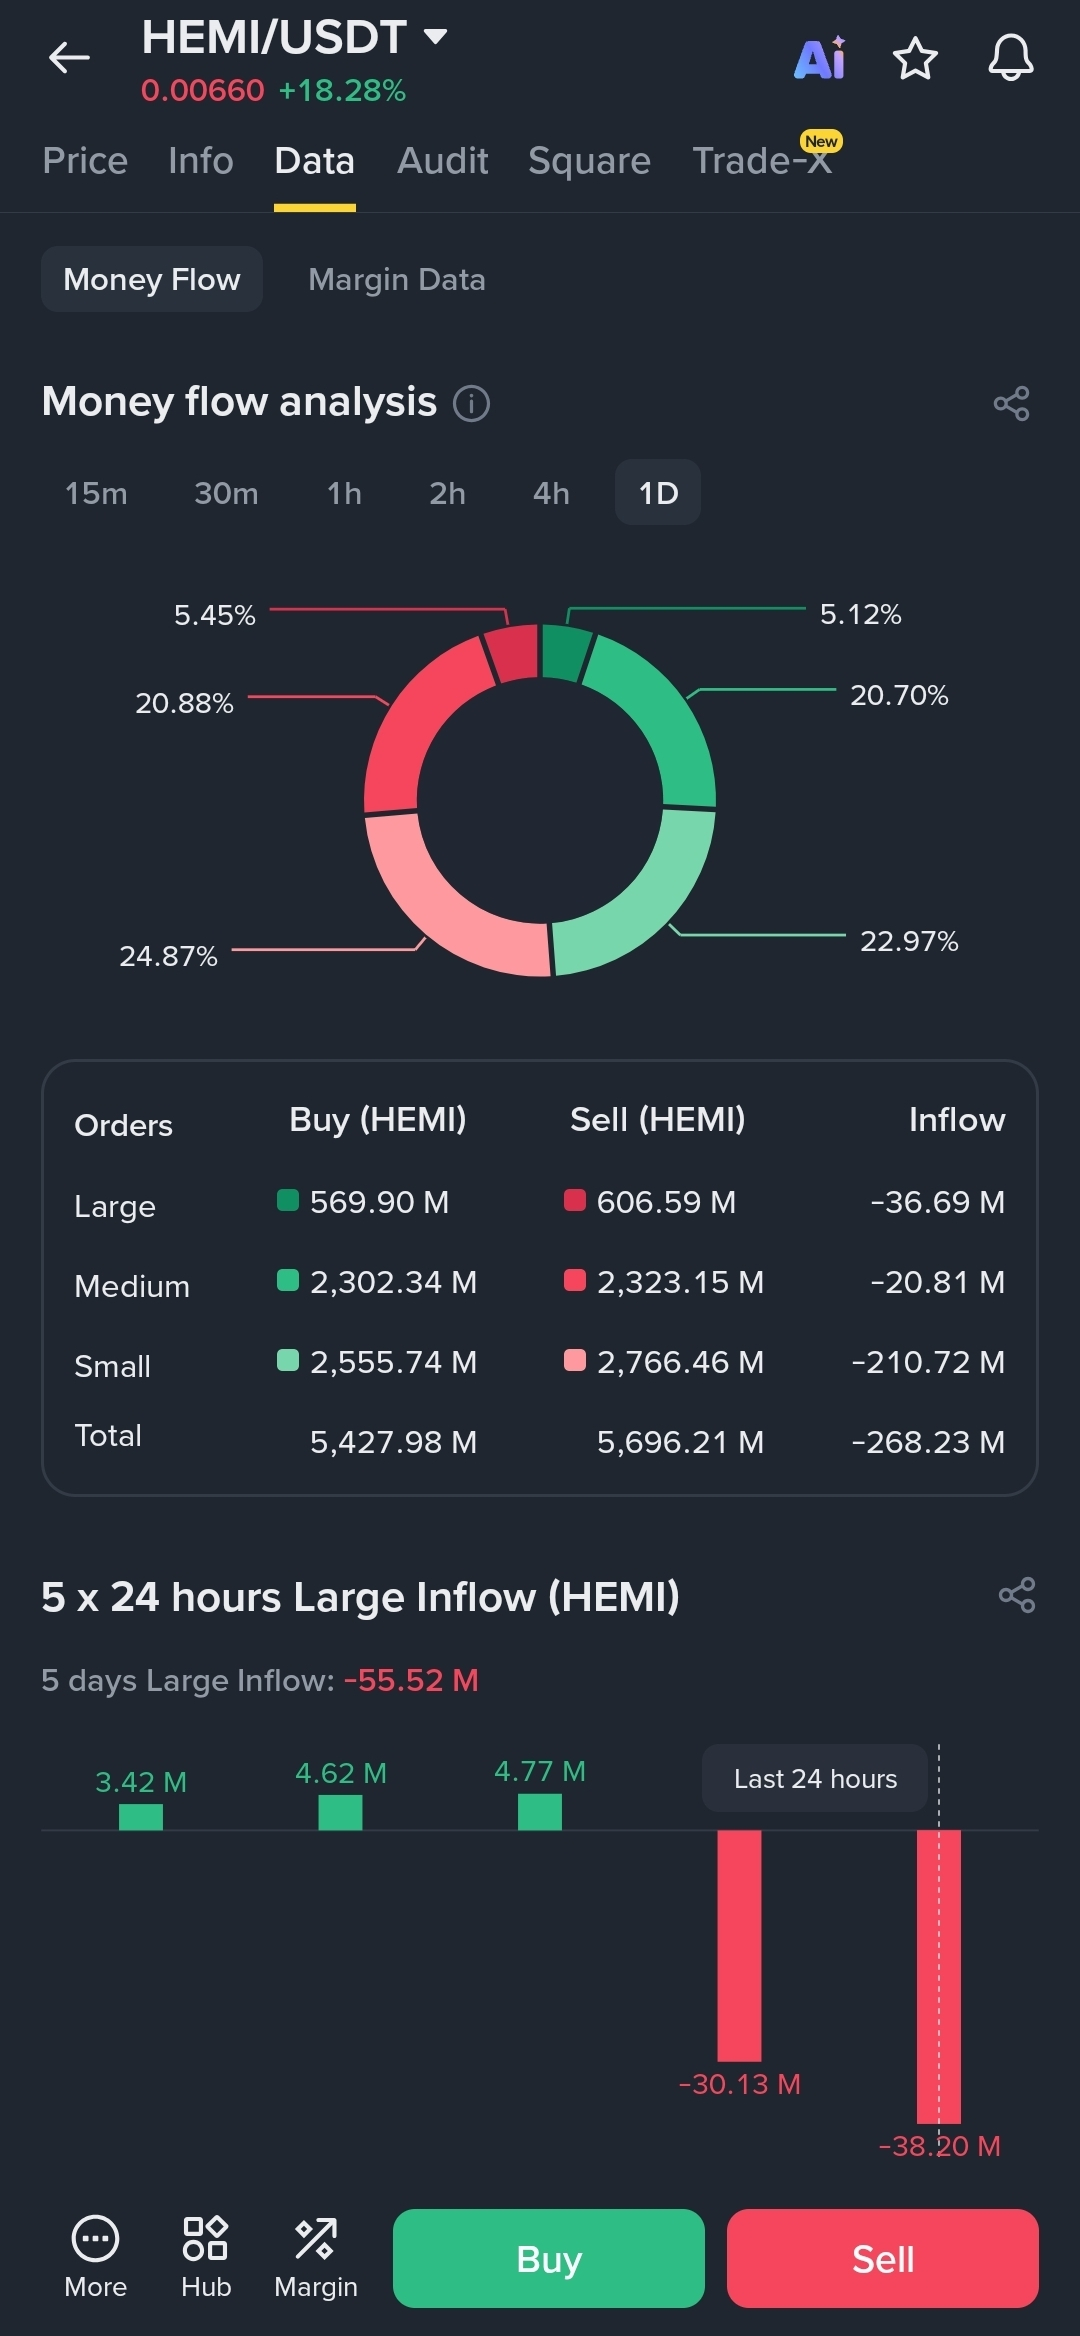The height and width of the screenshot is (2336, 1080).
Task: Choose the 1D timeframe
Action: click(658, 493)
